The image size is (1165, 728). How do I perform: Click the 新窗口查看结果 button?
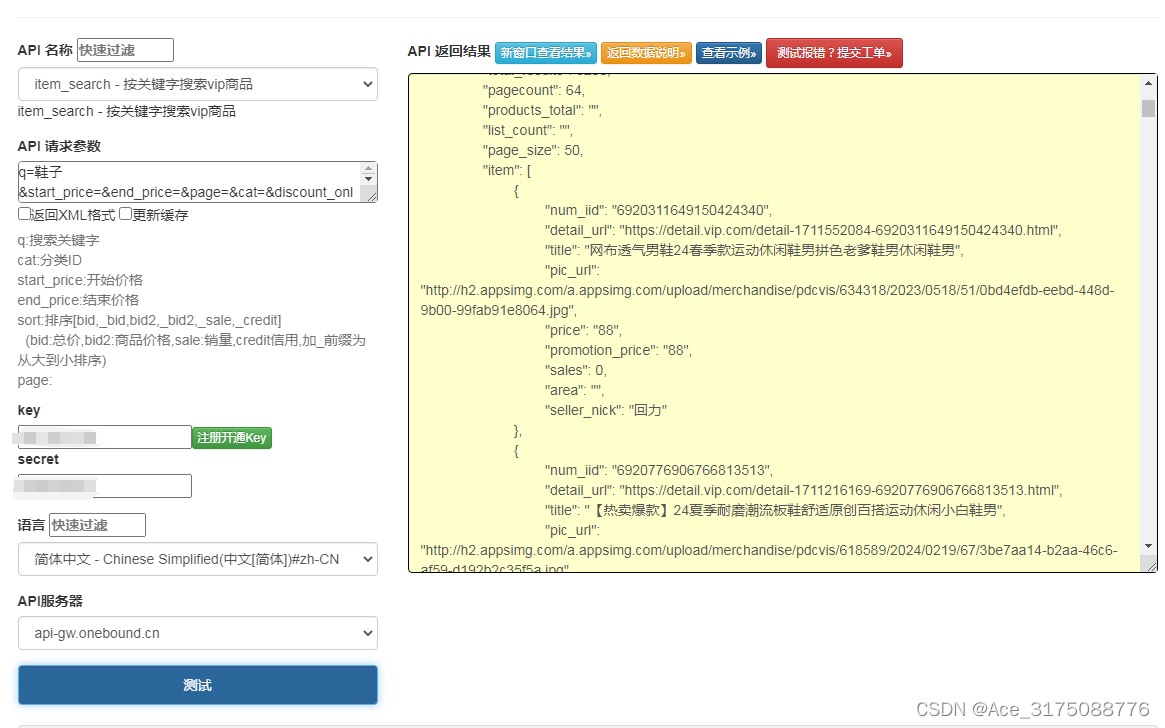point(545,53)
